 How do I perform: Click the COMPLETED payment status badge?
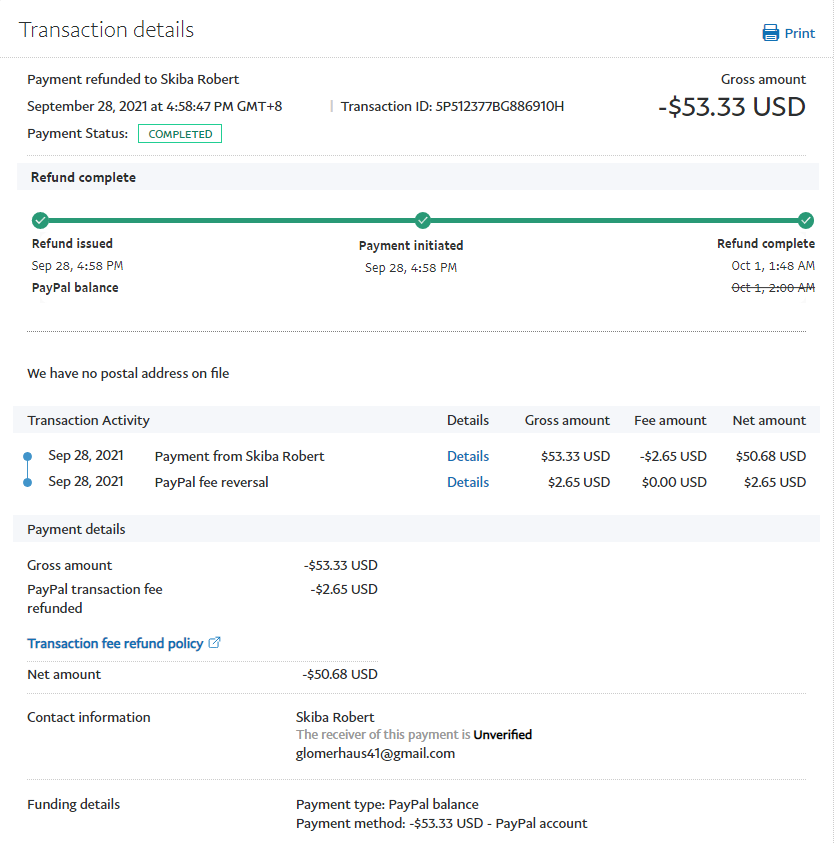[180, 134]
